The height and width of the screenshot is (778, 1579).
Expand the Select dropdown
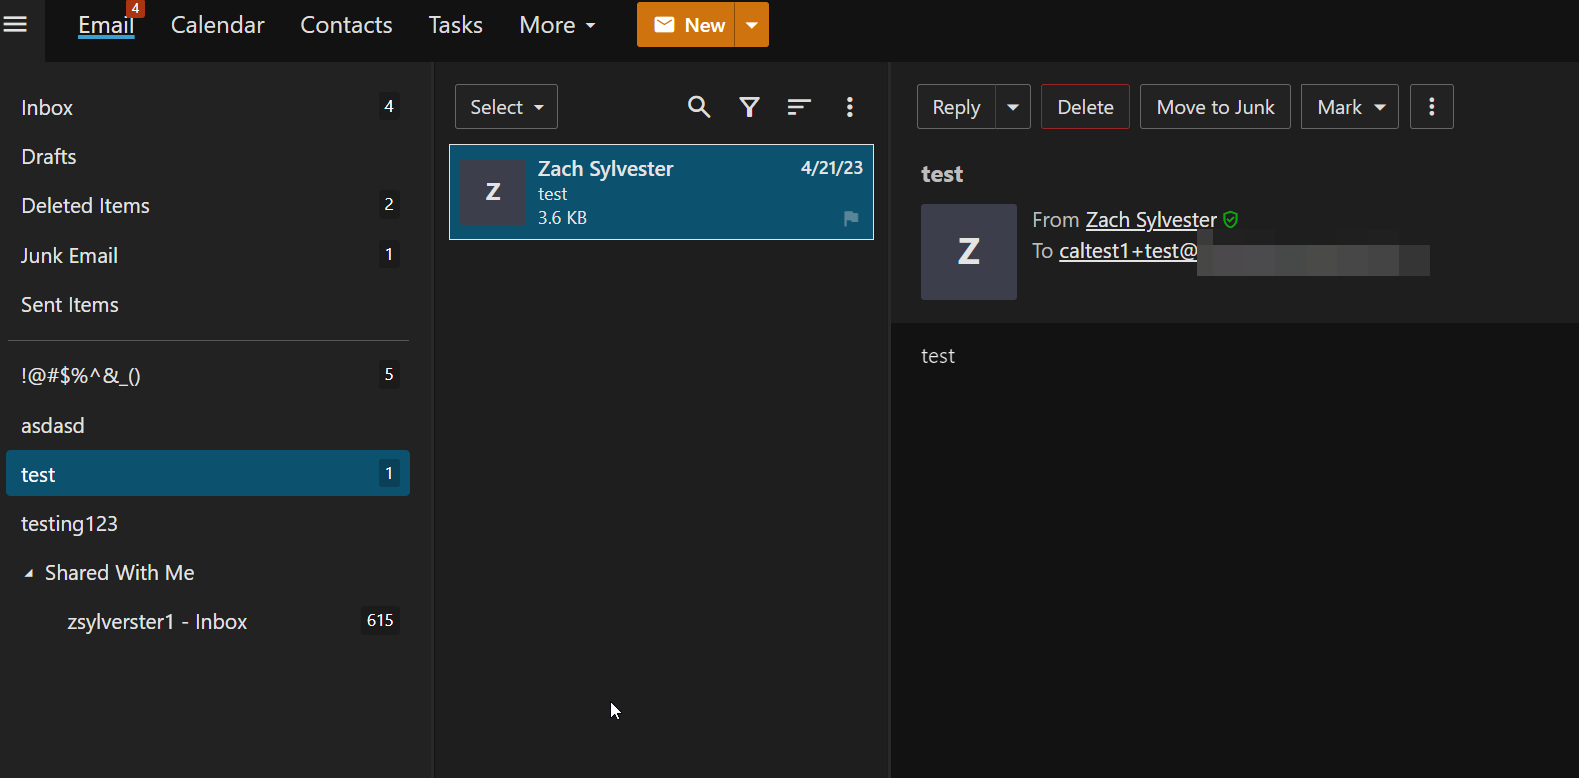(x=506, y=107)
